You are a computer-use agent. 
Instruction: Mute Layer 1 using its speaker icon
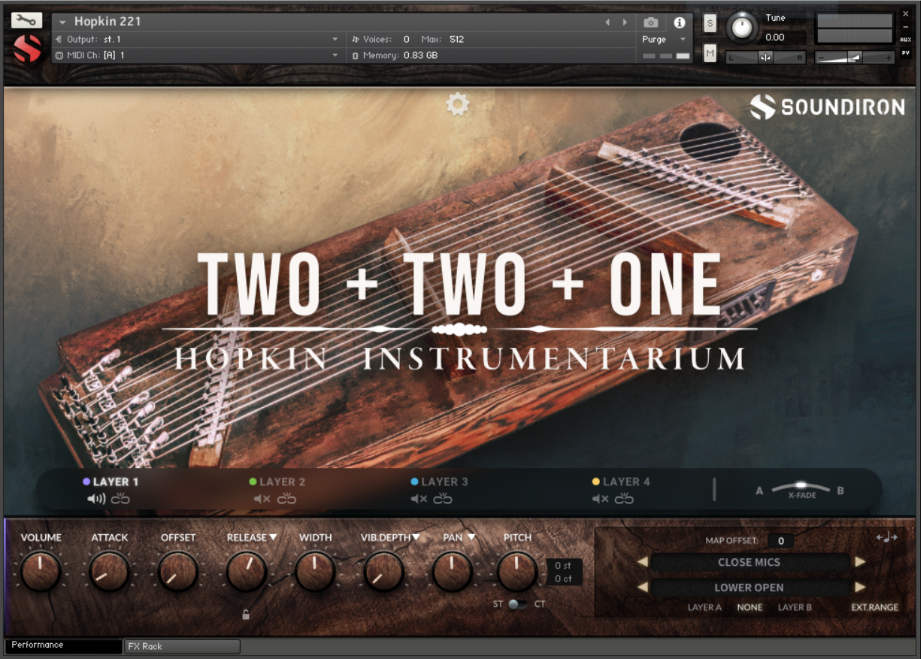tap(98, 498)
